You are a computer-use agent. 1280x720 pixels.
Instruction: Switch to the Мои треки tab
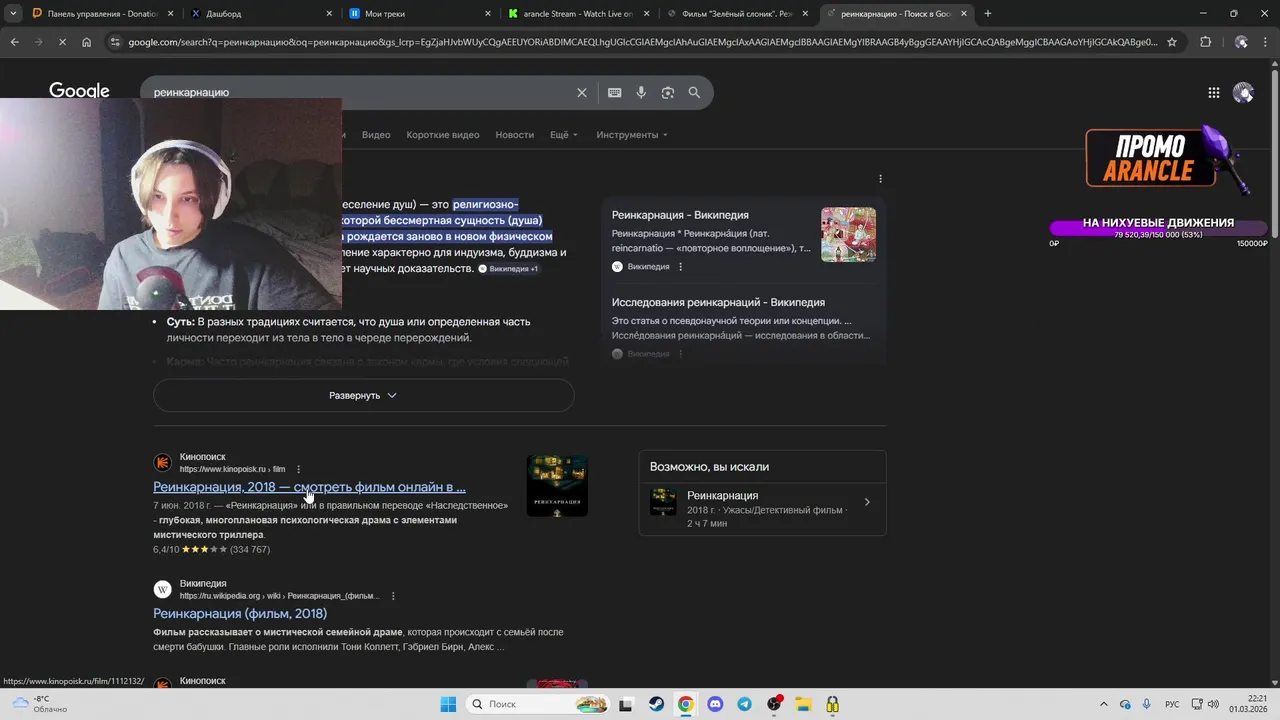click(x=420, y=13)
